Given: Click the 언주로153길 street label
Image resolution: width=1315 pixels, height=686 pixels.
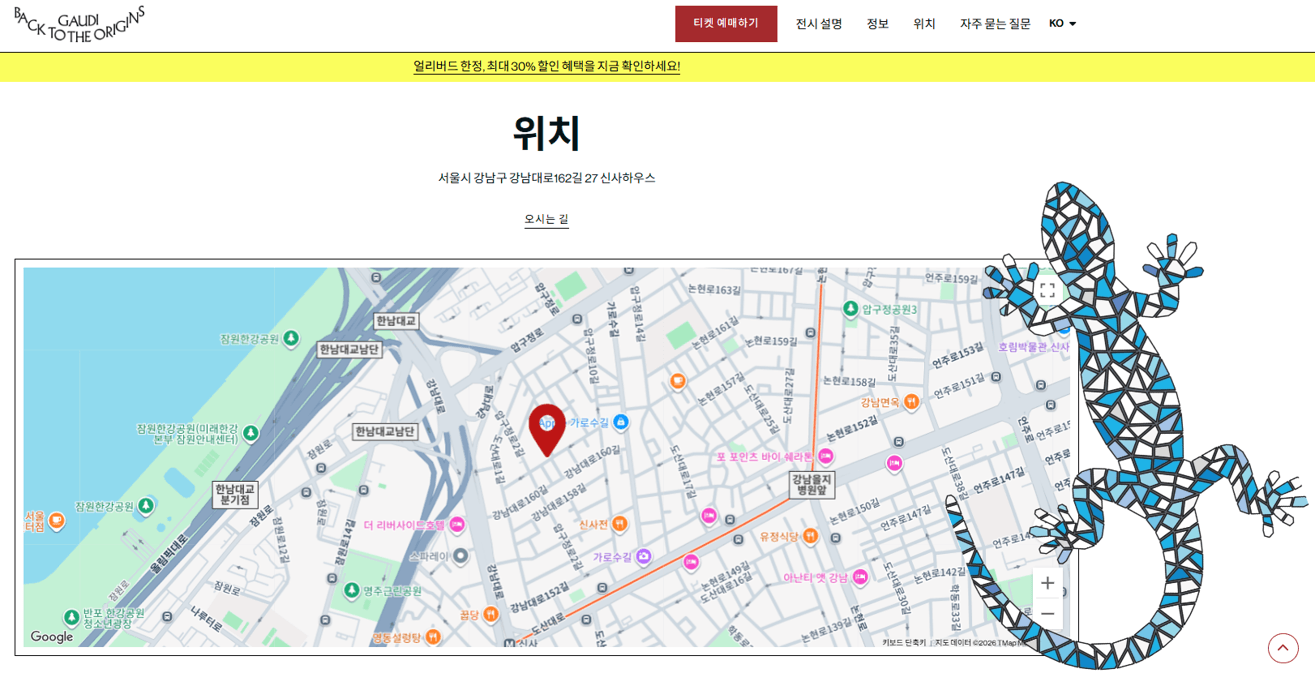Looking at the screenshot, I should (x=958, y=355).
